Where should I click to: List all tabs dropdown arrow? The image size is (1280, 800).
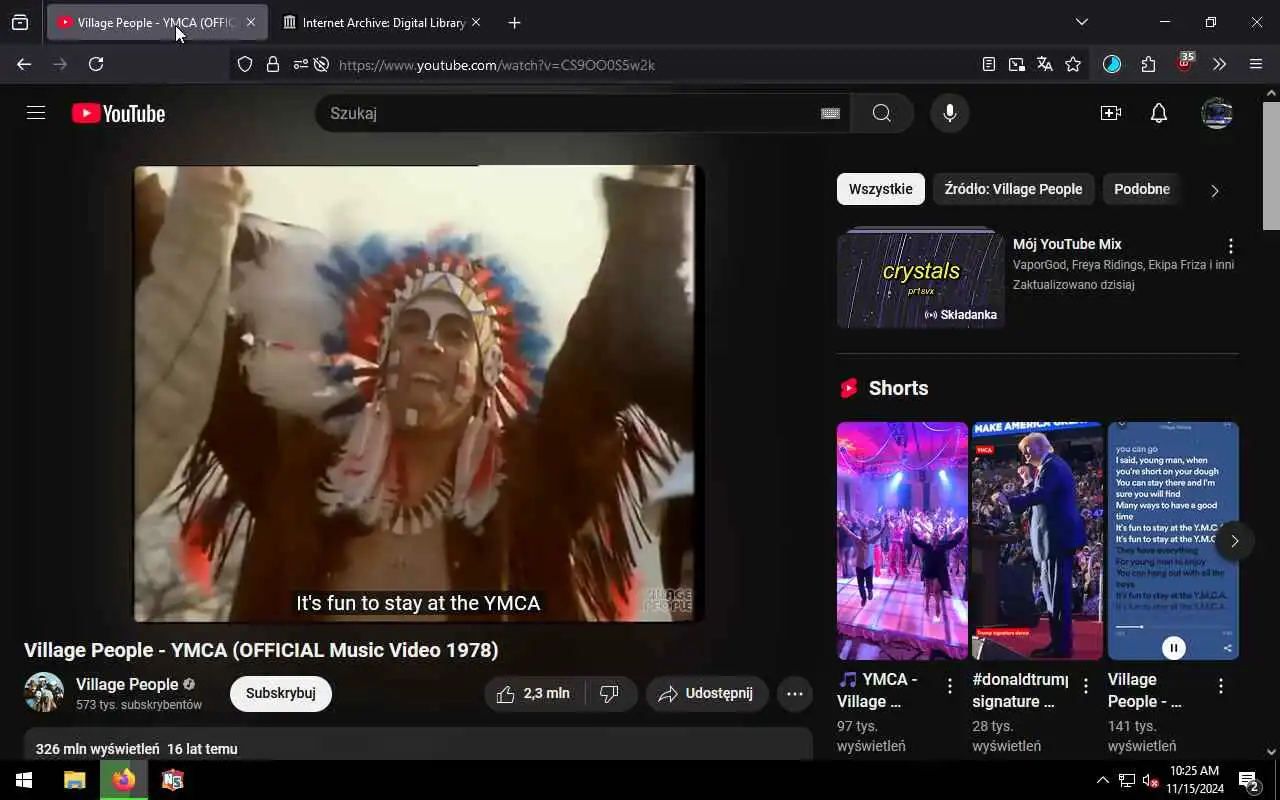tap(1081, 22)
